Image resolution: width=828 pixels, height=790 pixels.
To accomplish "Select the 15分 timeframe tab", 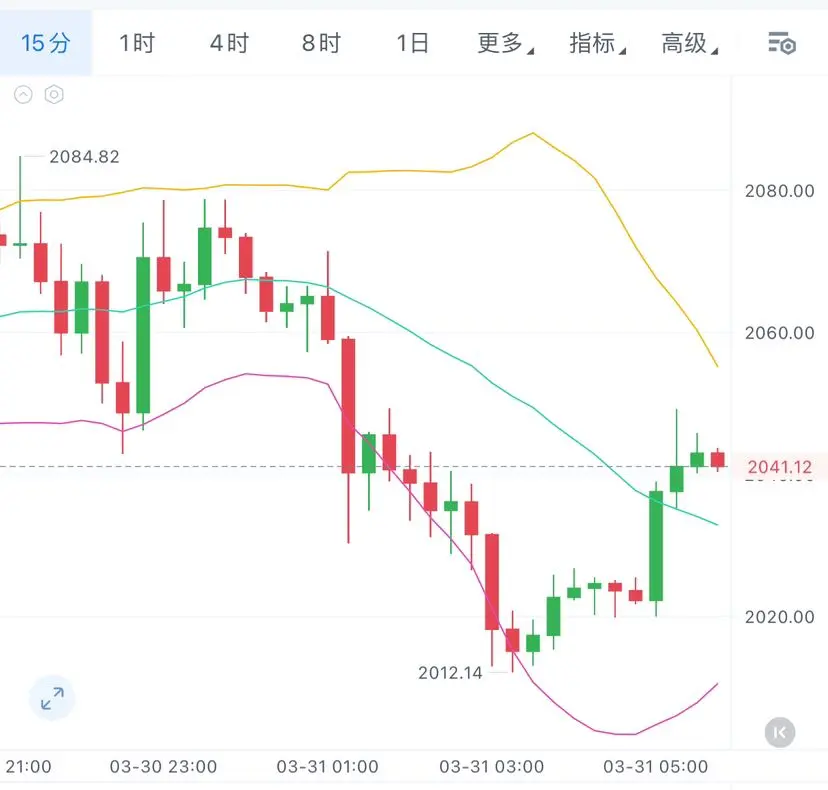I will click(46, 43).
